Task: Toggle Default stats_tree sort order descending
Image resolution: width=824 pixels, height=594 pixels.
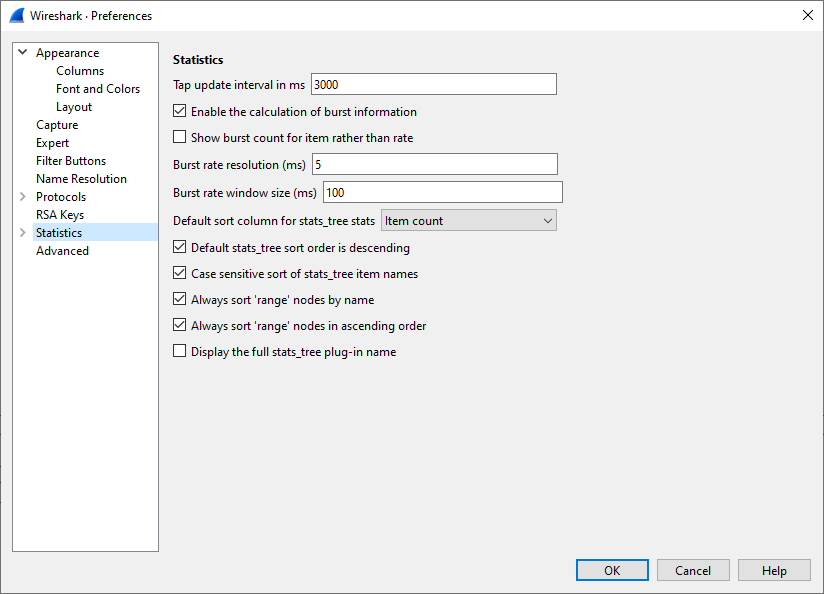Action: [180, 248]
